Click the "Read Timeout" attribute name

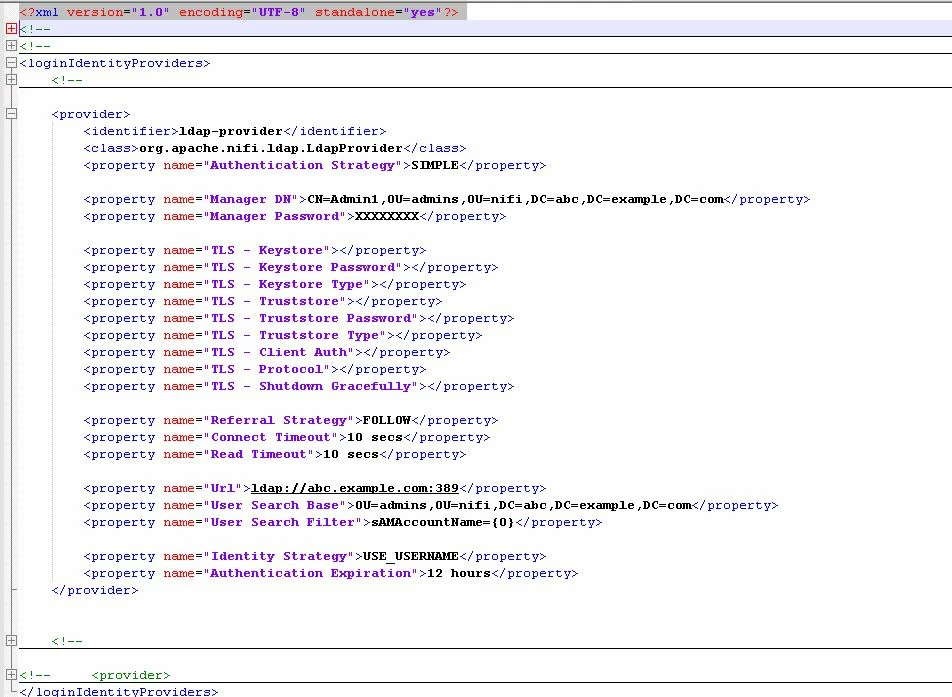[x=259, y=454]
